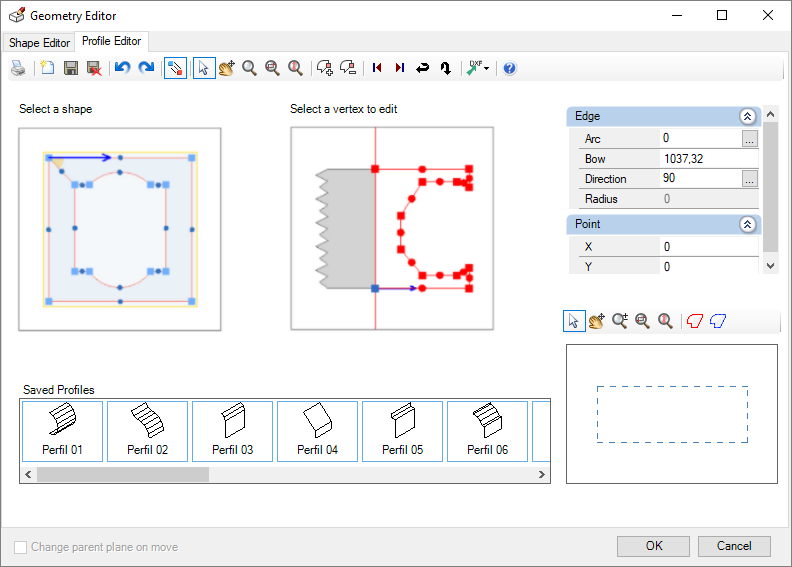792x567 pixels.
Task: Click the delete file red X icon
Action: tap(94, 68)
